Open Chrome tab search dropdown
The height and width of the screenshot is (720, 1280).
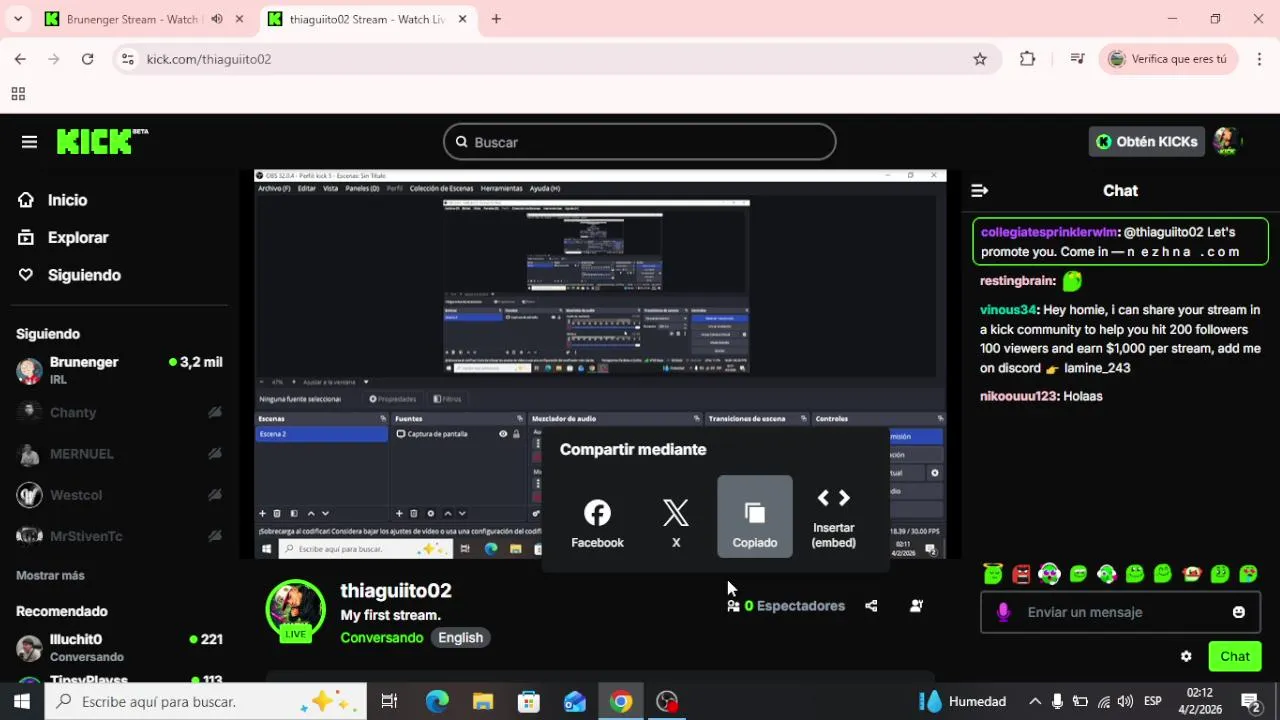18,19
